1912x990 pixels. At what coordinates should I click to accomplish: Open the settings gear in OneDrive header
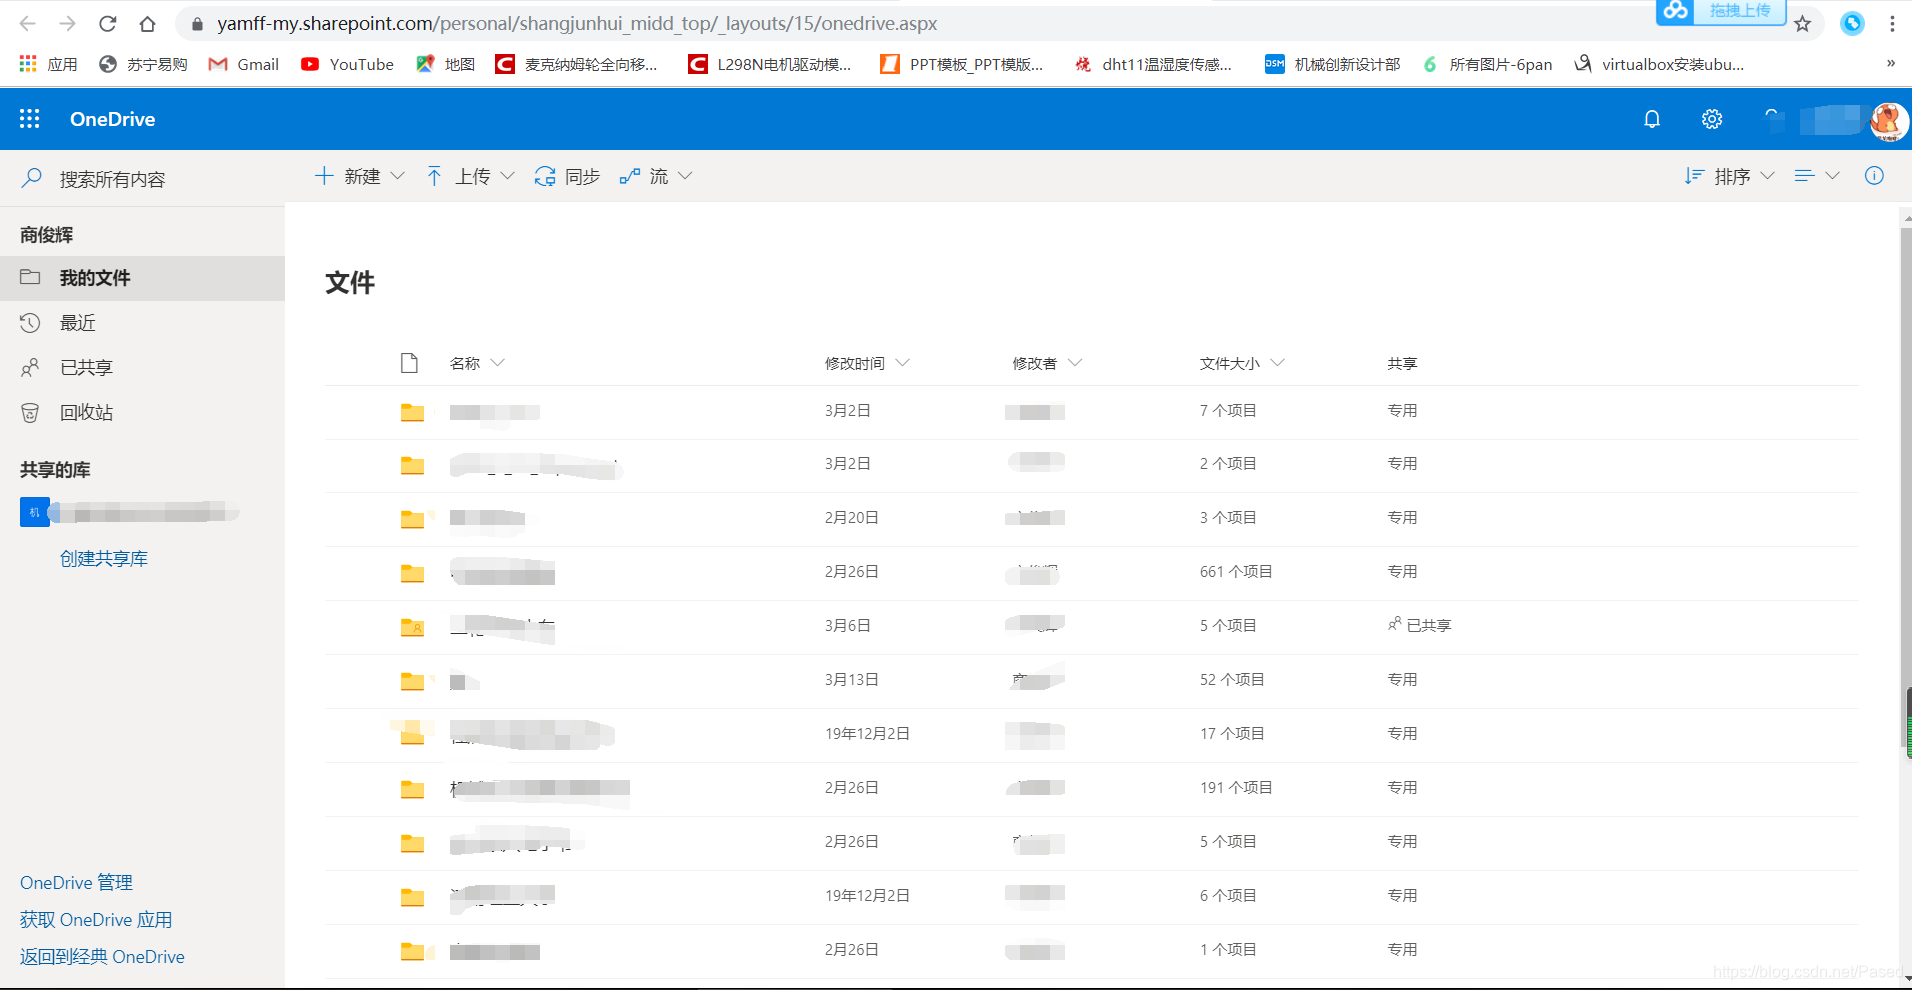(x=1712, y=119)
